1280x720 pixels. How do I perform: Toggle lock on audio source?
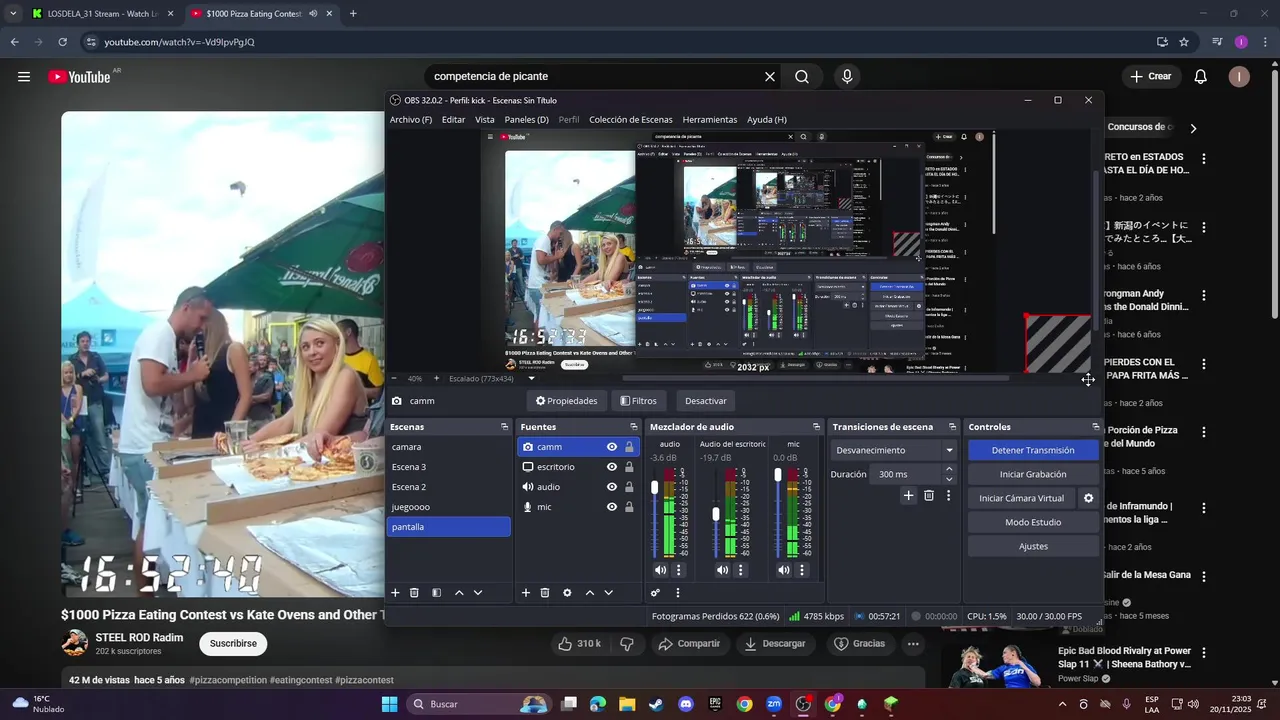(629, 487)
